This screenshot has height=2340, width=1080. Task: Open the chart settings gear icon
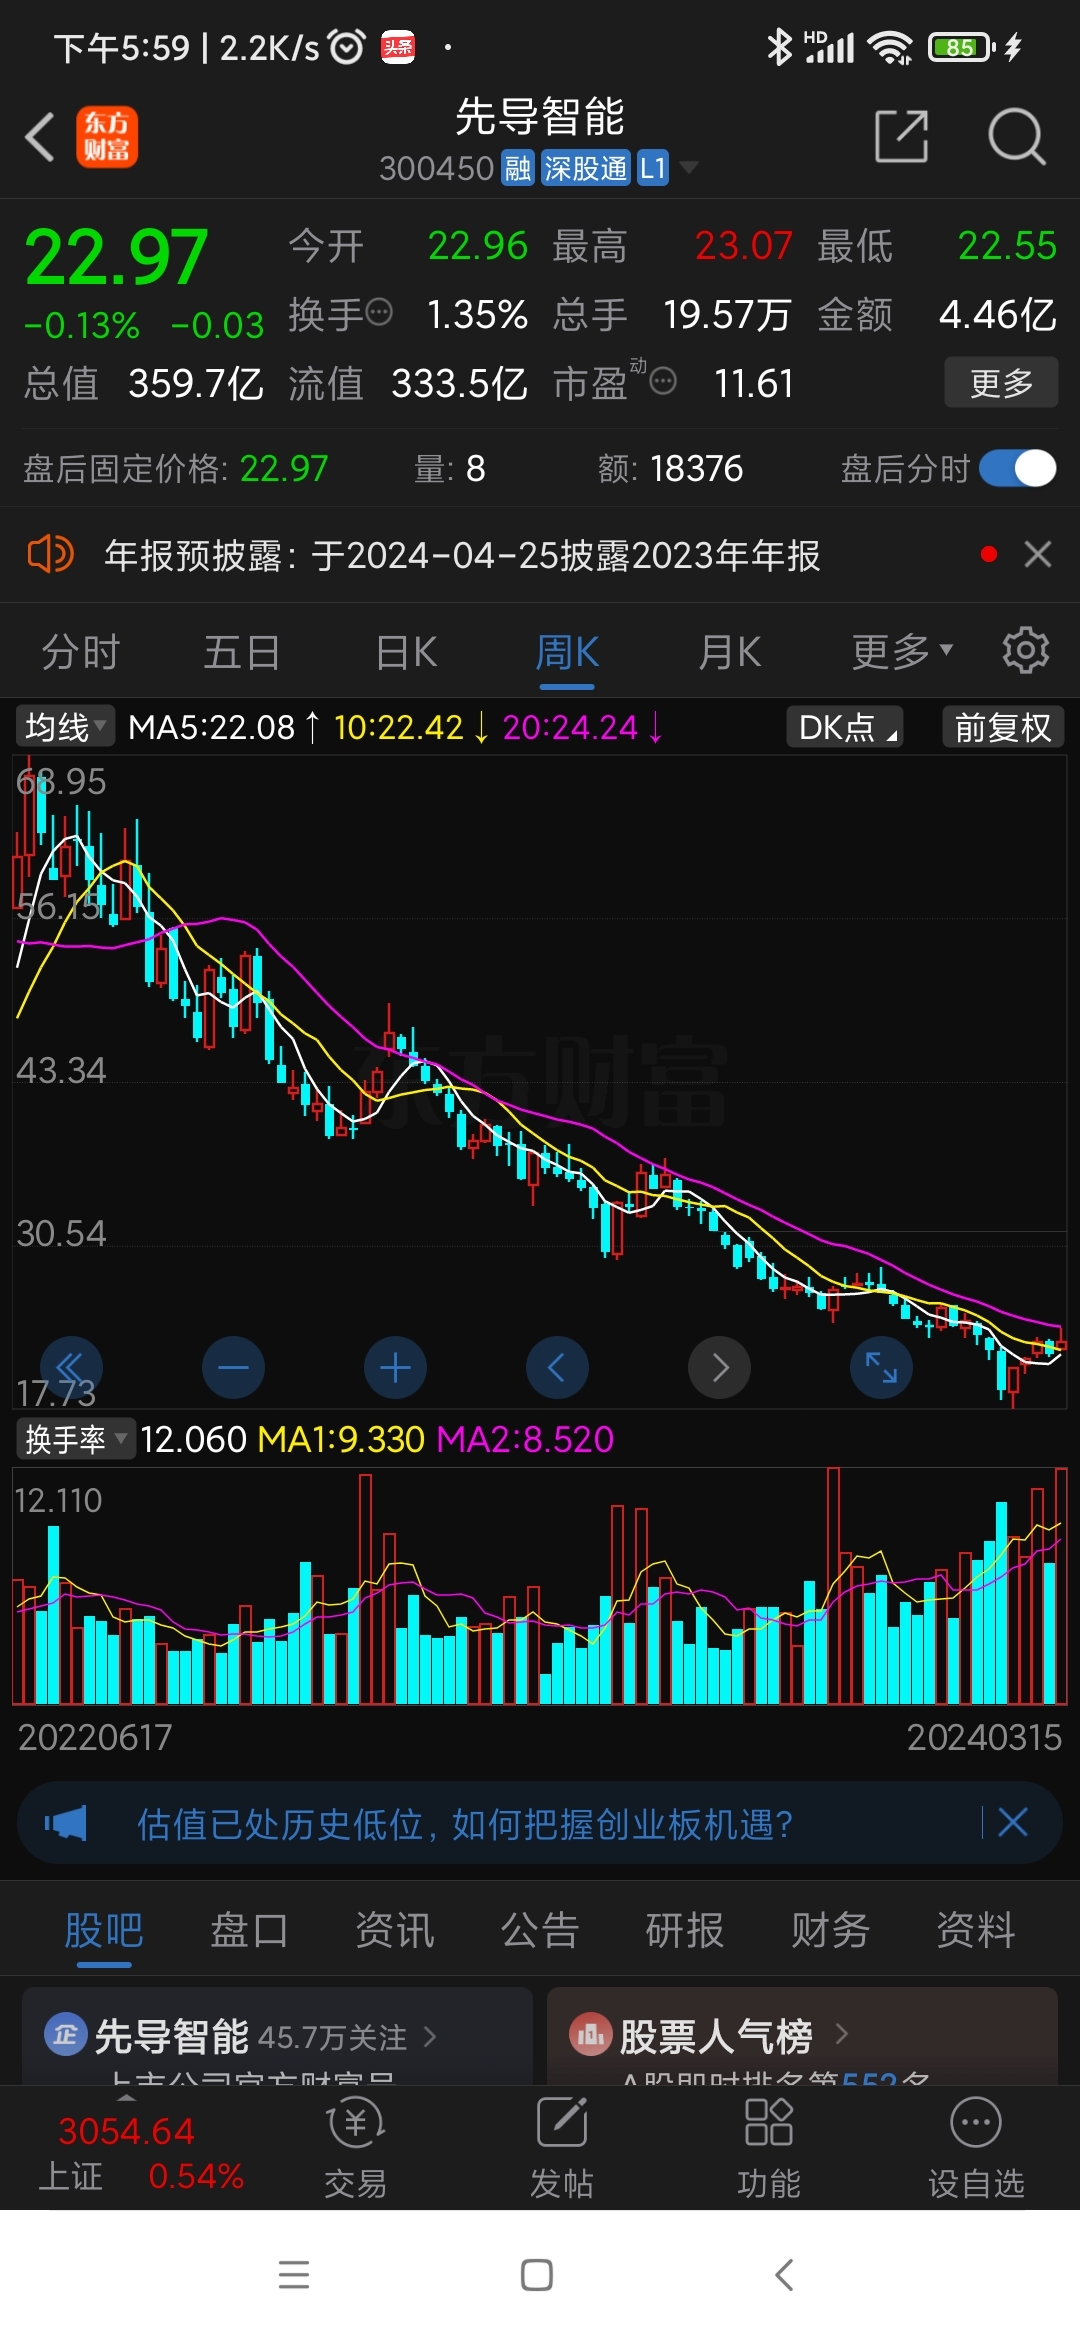1026,651
